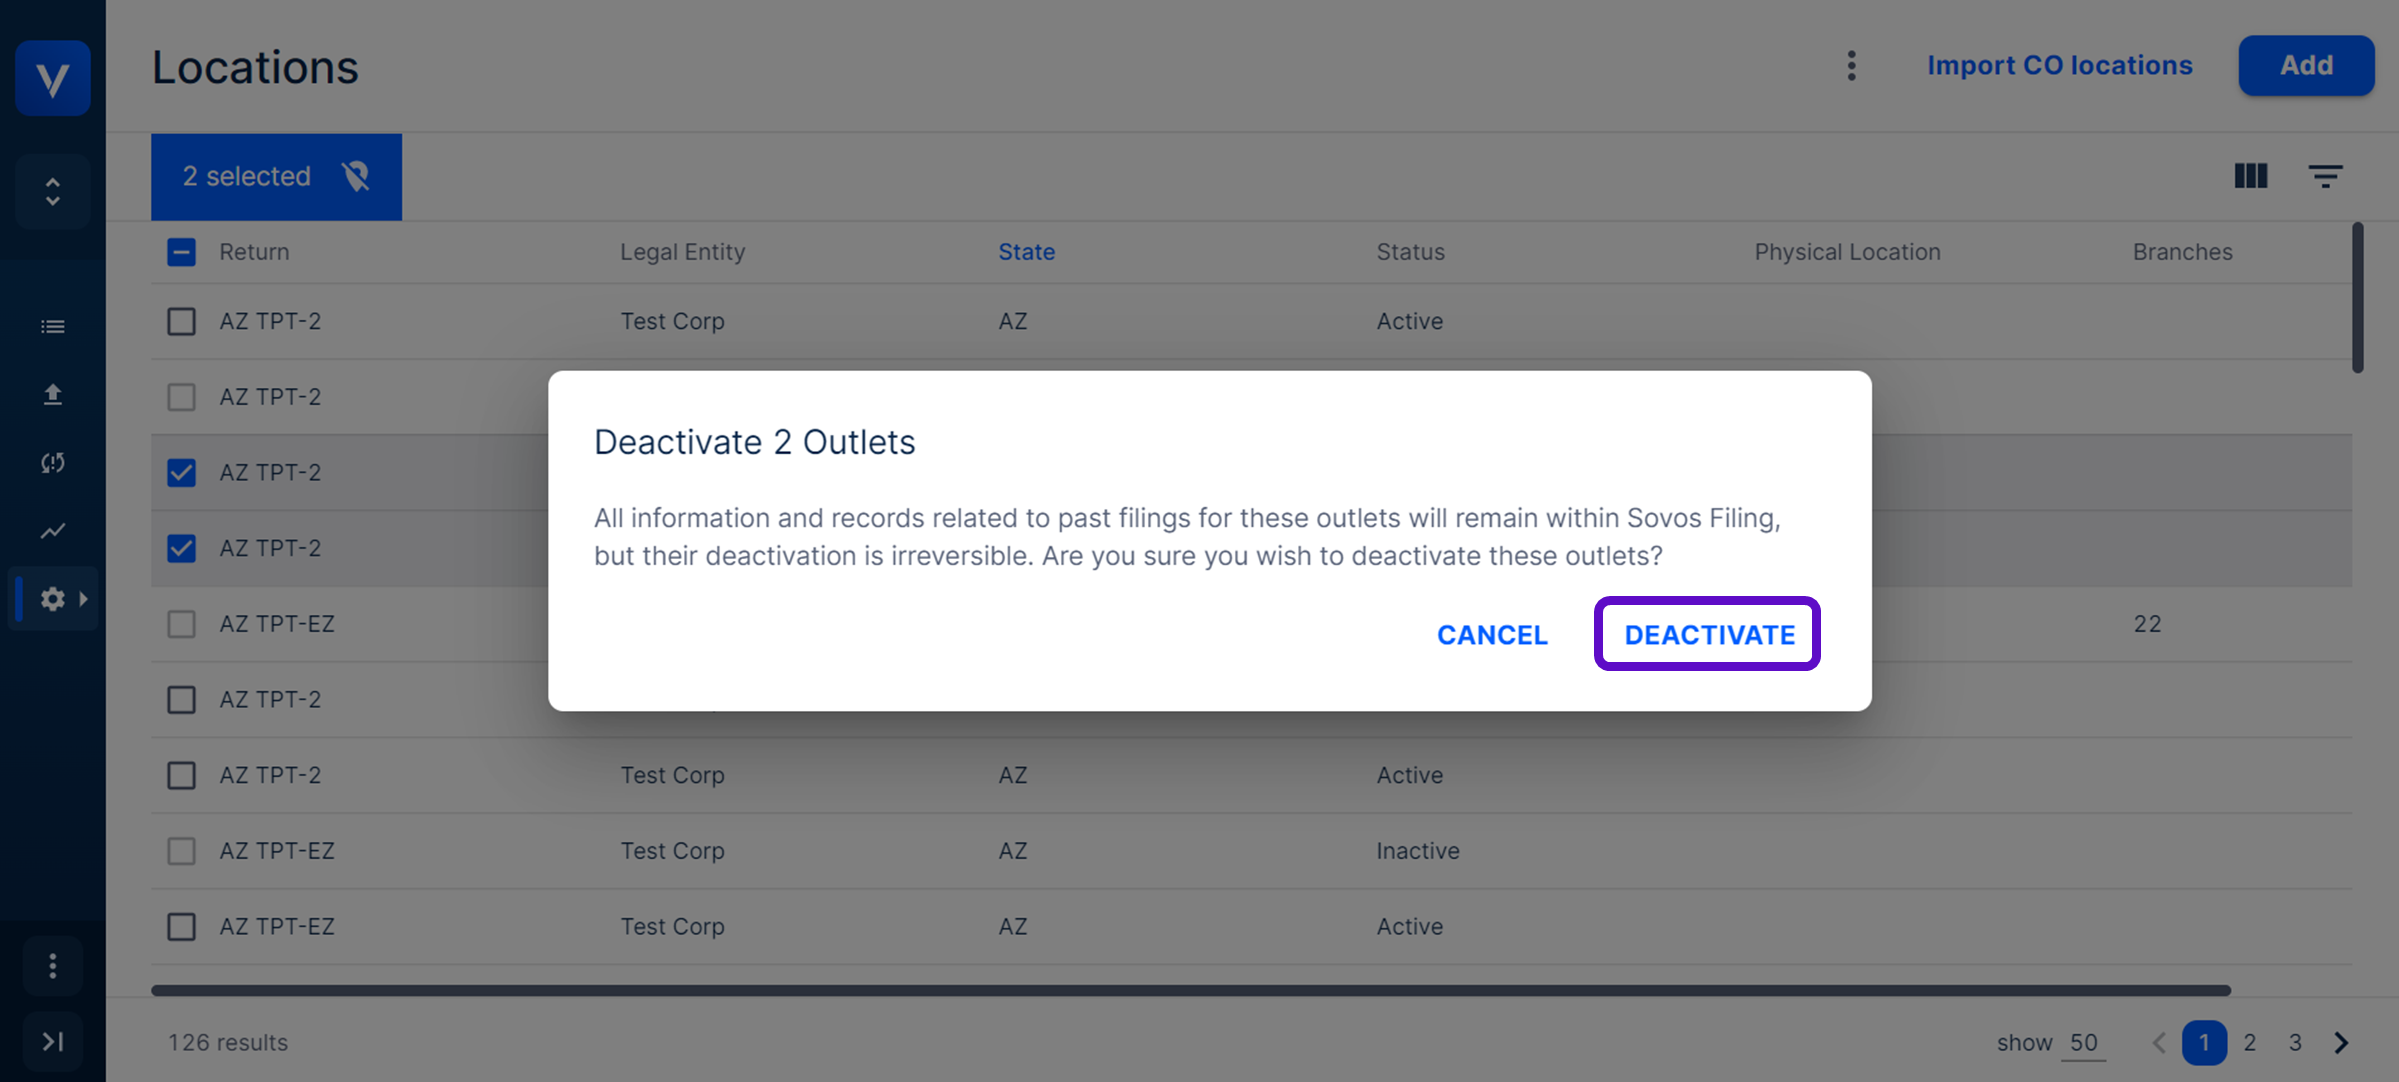This screenshot has width=2399, height=1082.
Task: Click the deactivate location pin icon
Action: pos(356,176)
